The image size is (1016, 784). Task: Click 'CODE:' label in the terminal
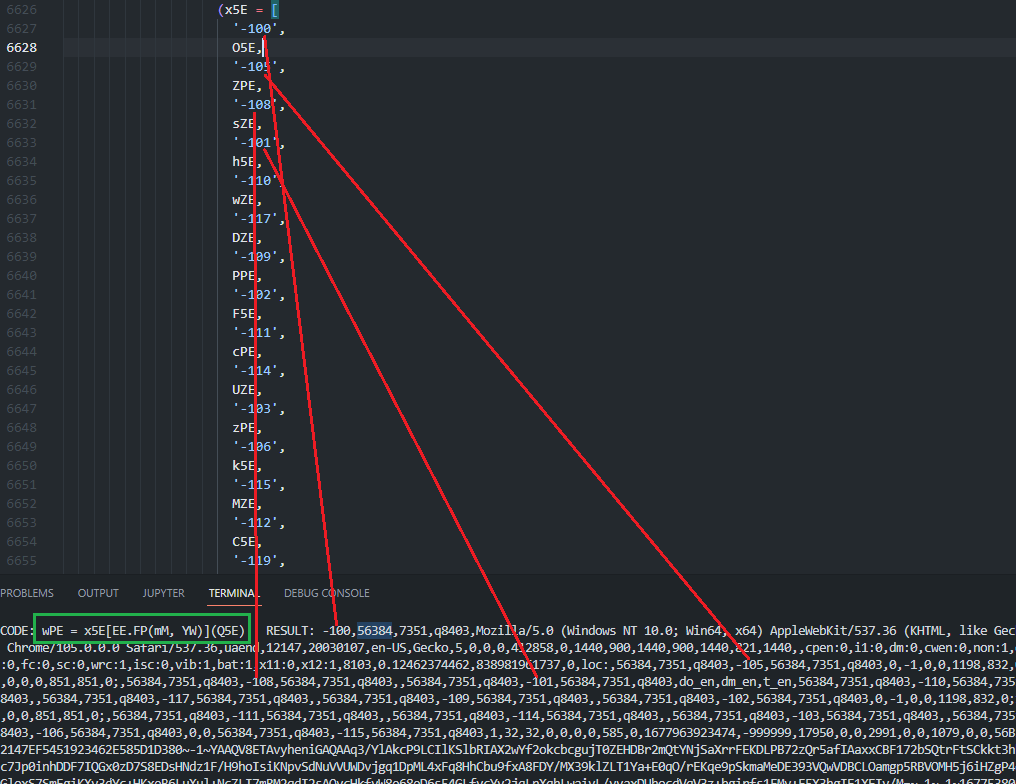click(17, 630)
